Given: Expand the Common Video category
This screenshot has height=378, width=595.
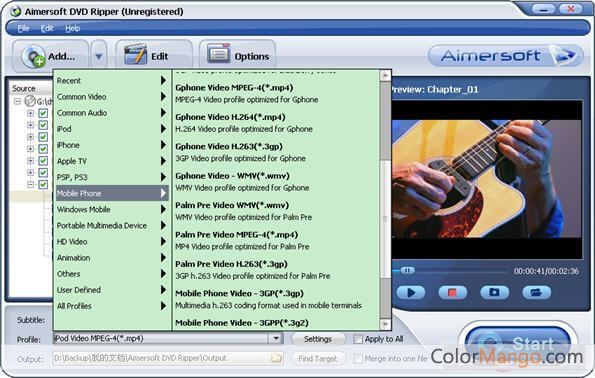Looking at the screenshot, I should coord(112,97).
